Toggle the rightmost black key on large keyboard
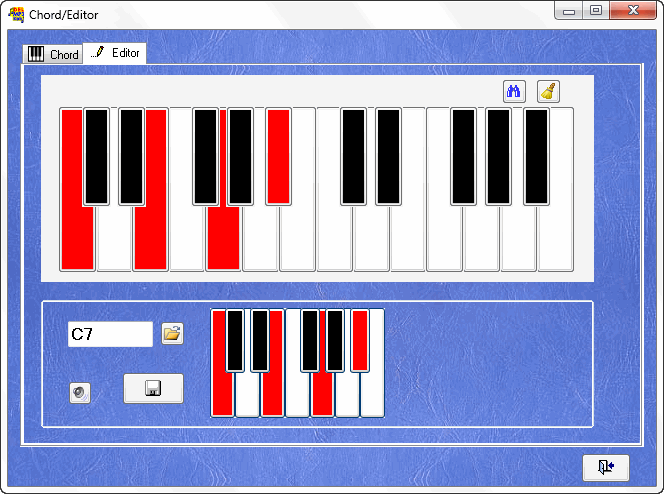Viewport: 664px width, 494px height. click(x=537, y=157)
